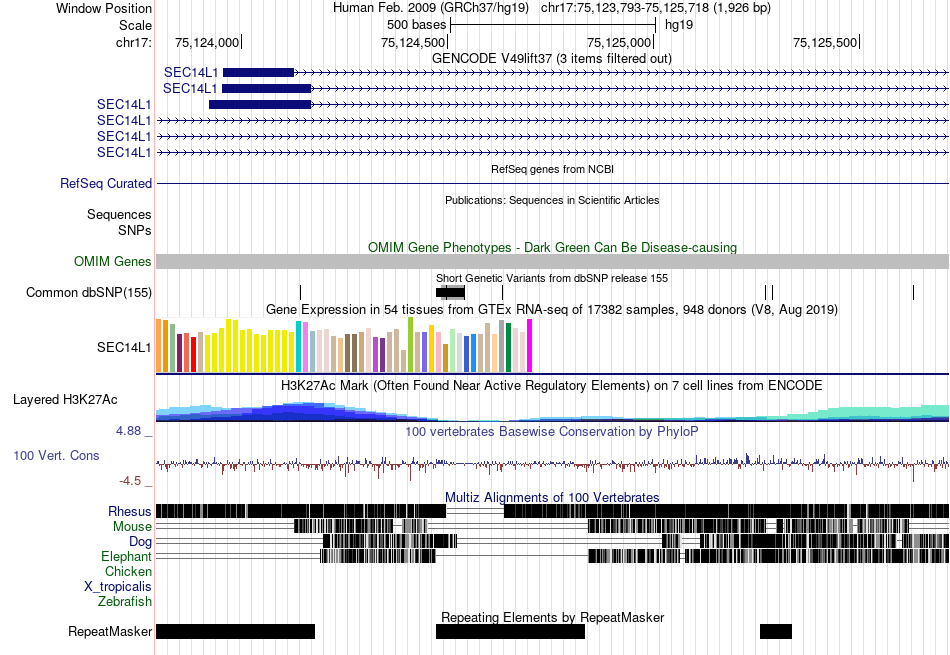950x655 pixels.
Task: Click the 'Mouse' alignment row label
Action: point(132,527)
